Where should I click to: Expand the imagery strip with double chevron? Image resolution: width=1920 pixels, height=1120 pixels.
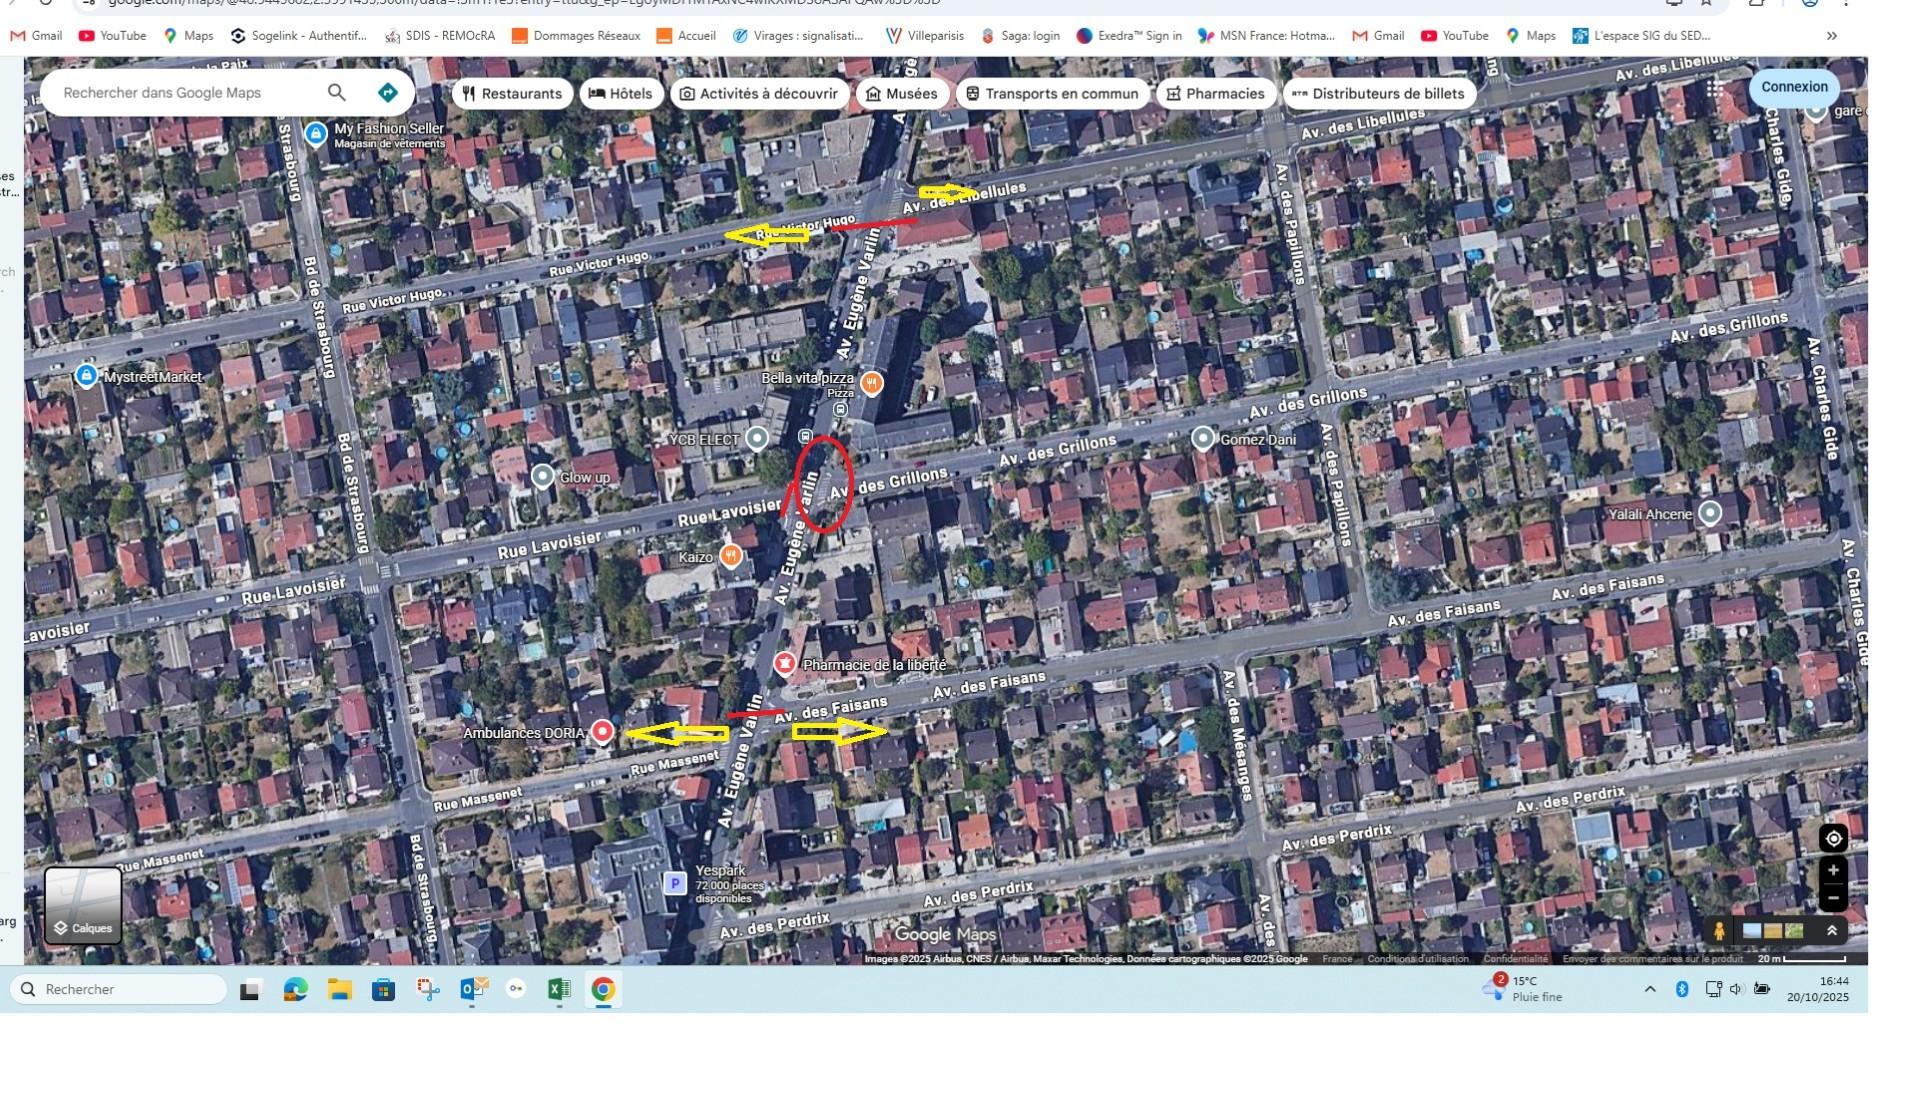[1832, 931]
